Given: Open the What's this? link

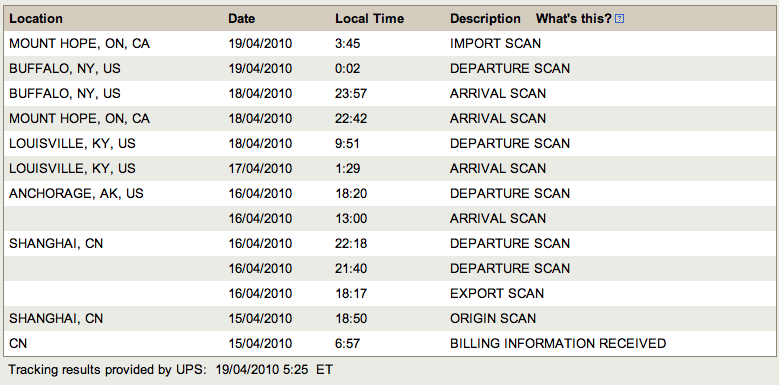Looking at the screenshot, I should point(573,19).
